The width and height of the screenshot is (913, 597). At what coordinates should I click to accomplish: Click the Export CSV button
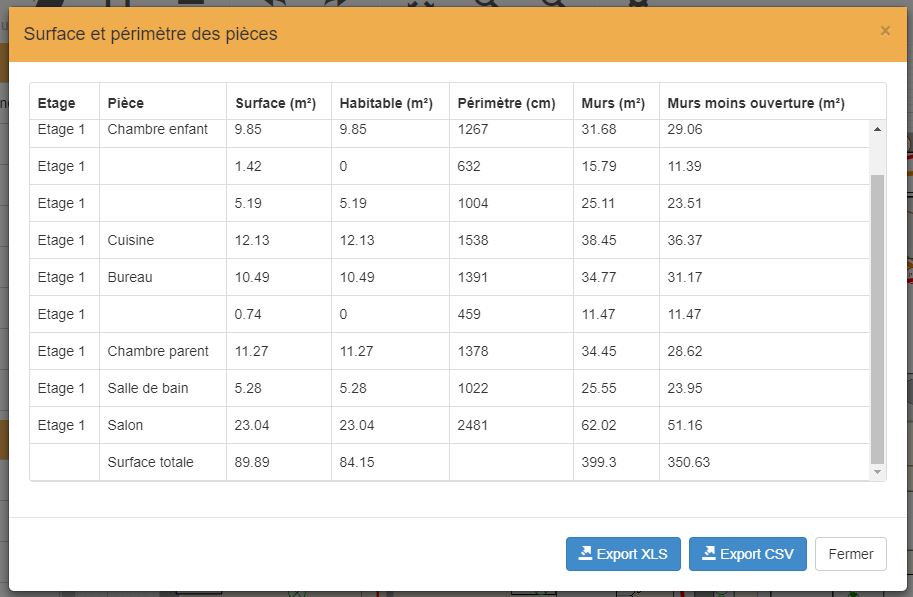[x=747, y=554]
